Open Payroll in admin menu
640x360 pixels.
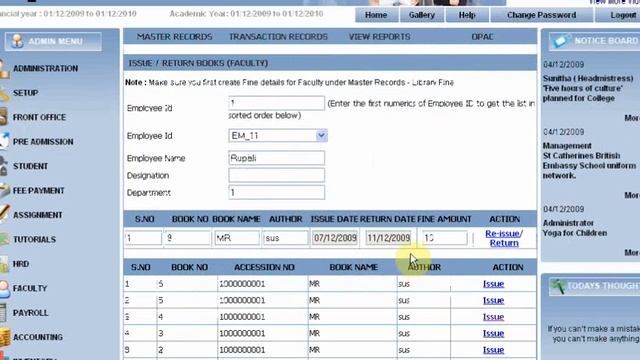pos(31,313)
